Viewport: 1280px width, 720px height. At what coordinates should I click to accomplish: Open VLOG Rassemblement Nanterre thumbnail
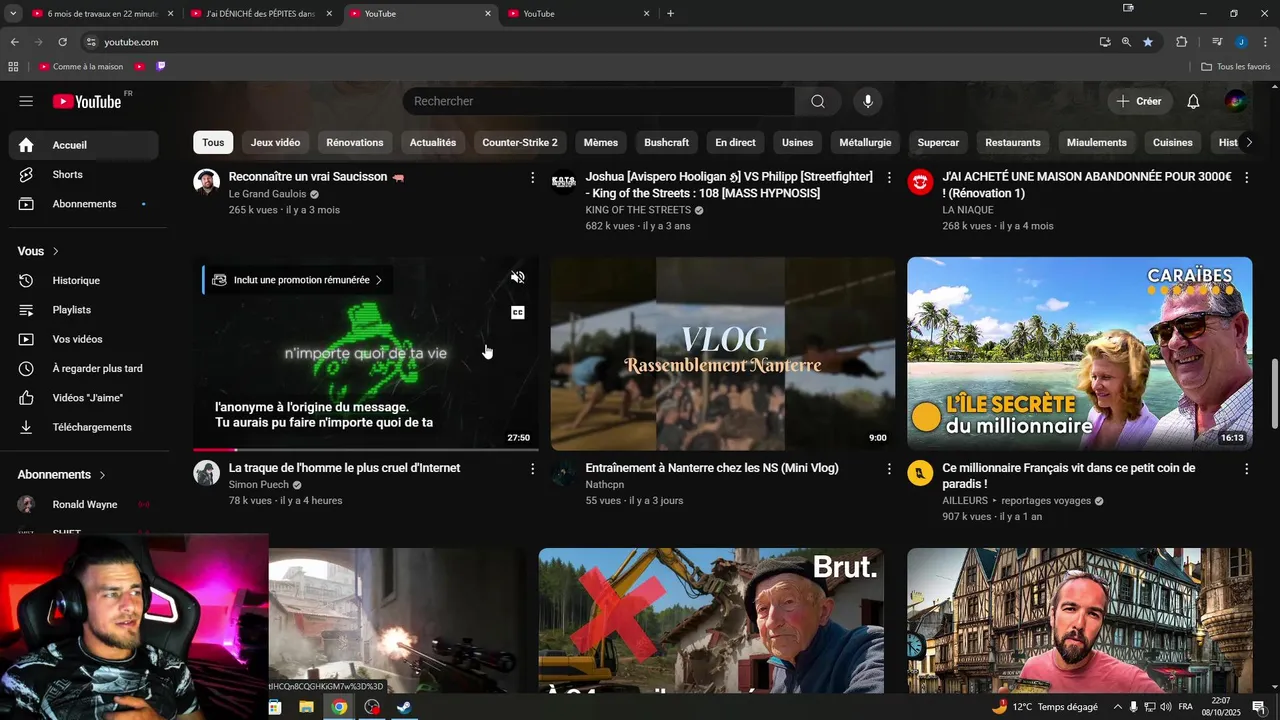pos(722,353)
